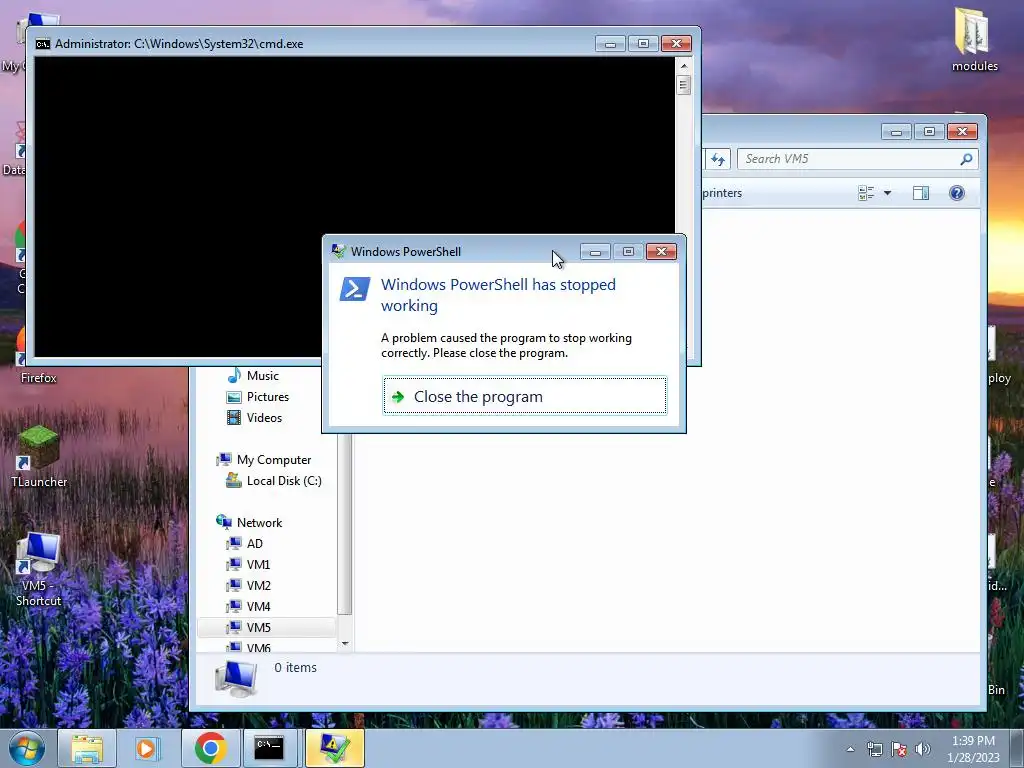The width and height of the screenshot is (1024, 768).
Task: Select the PowerShell error taskbar button
Action: point(334,748)
